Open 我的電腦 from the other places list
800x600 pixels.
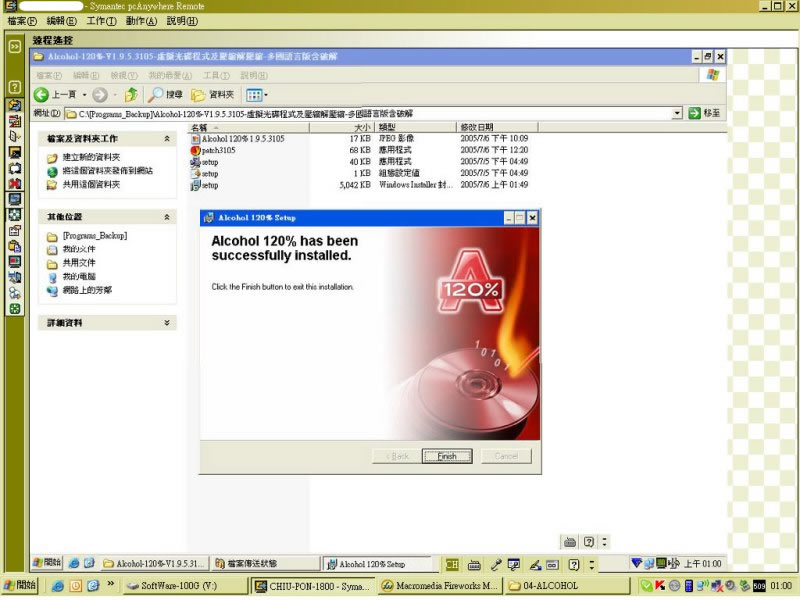79,277
